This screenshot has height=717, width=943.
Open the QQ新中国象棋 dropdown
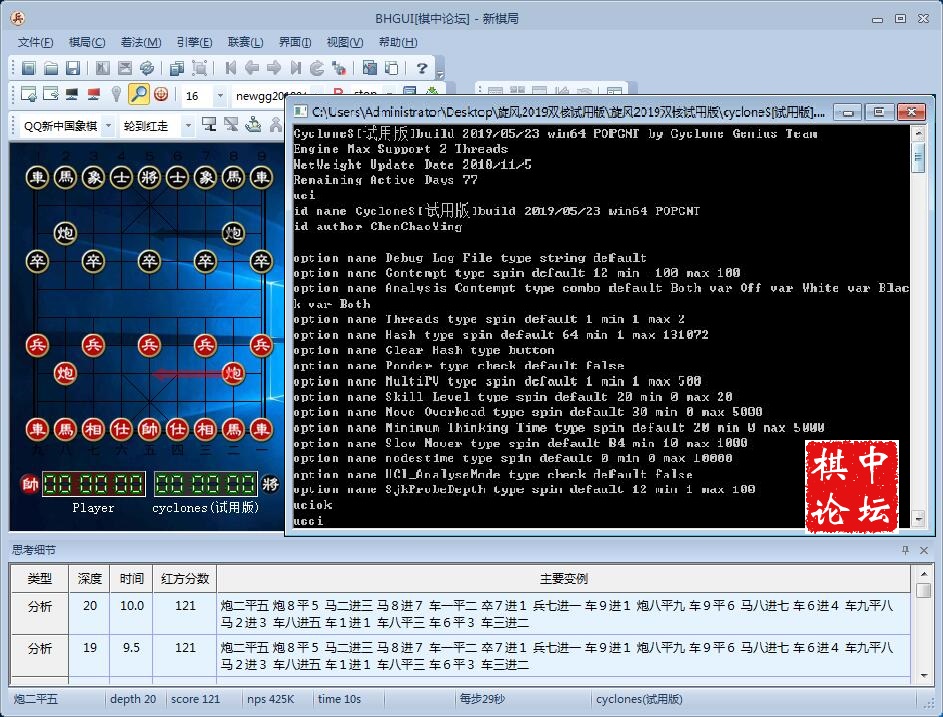point(109,126)
